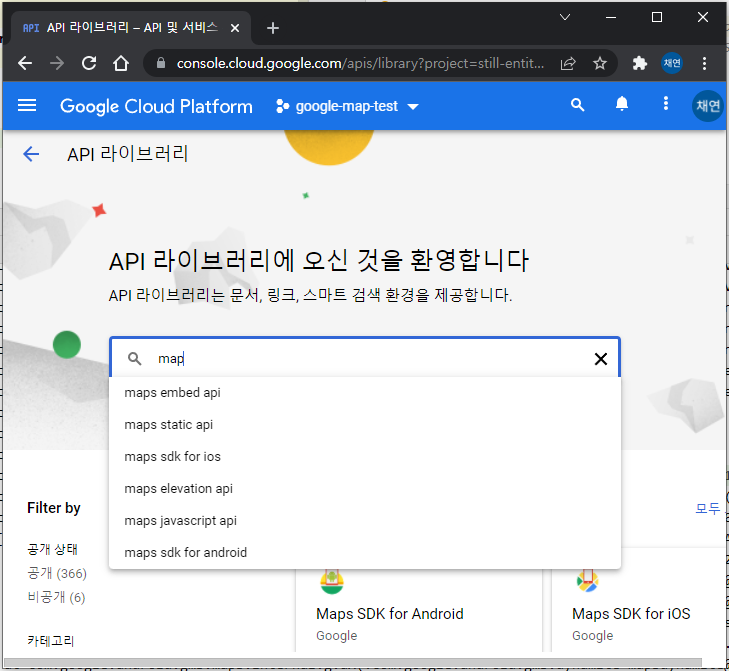Click the share page icon
Viewport: 729px width, 671px height.
[x=568, y=63]
